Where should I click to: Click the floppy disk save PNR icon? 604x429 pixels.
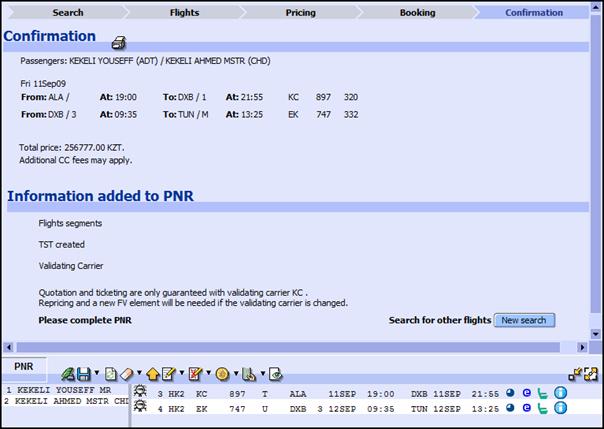click(84, 374)
